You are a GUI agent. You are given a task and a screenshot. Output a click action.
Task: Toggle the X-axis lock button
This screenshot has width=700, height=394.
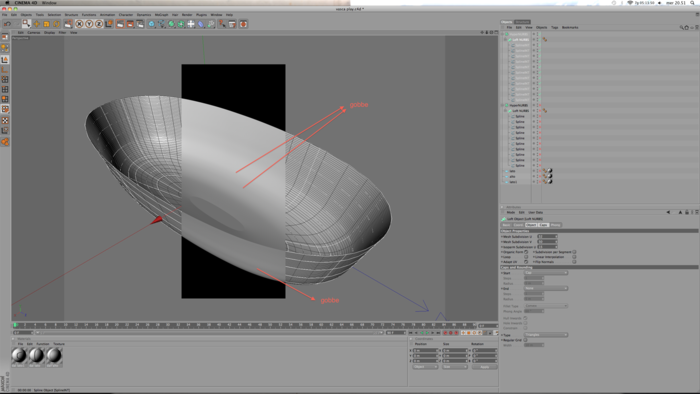79,24
